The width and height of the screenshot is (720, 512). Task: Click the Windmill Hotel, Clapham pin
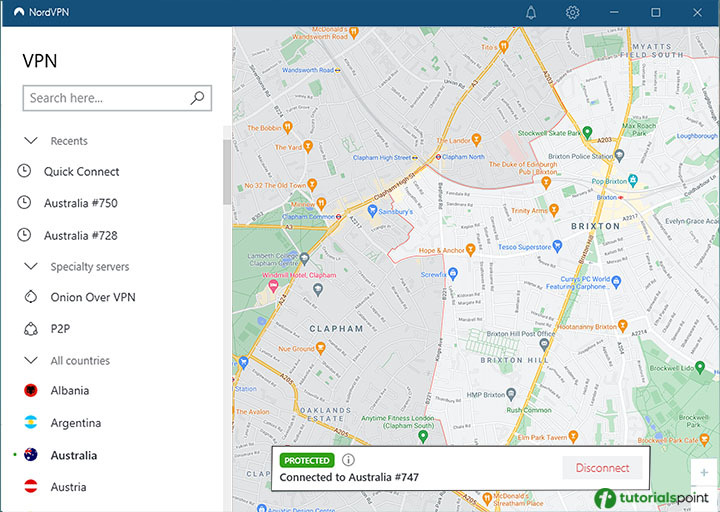coord(273,287)
